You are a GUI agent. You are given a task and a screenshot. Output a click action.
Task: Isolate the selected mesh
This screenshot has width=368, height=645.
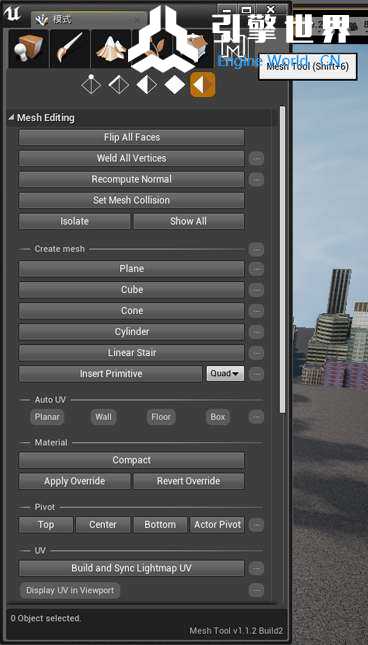pyautogui.click(x=74, y=221)
